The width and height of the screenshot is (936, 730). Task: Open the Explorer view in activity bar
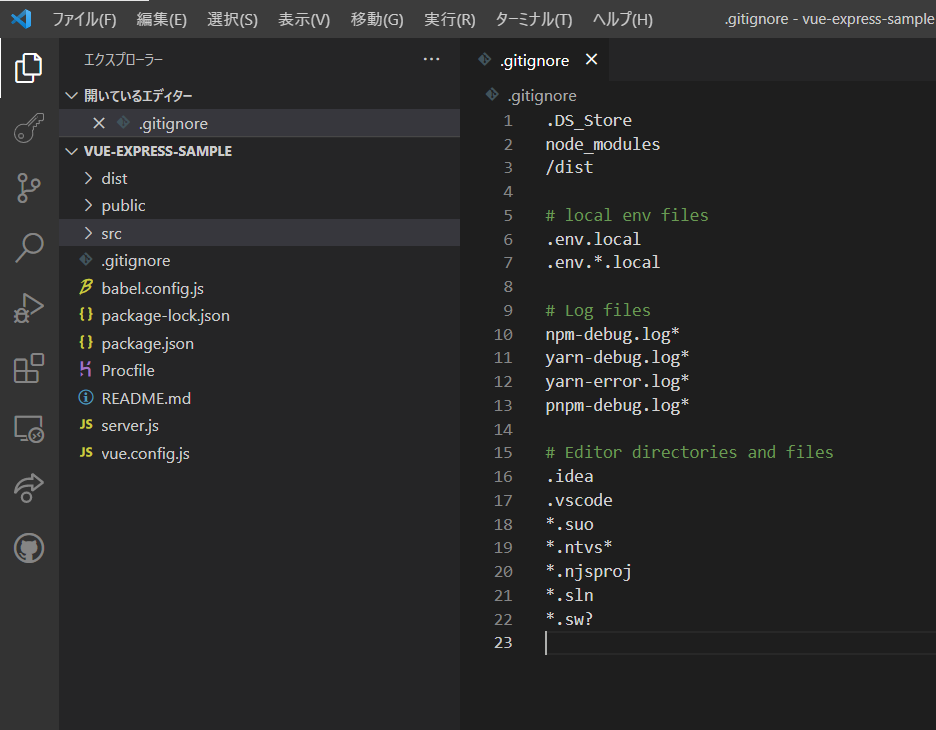pos(29,67)
